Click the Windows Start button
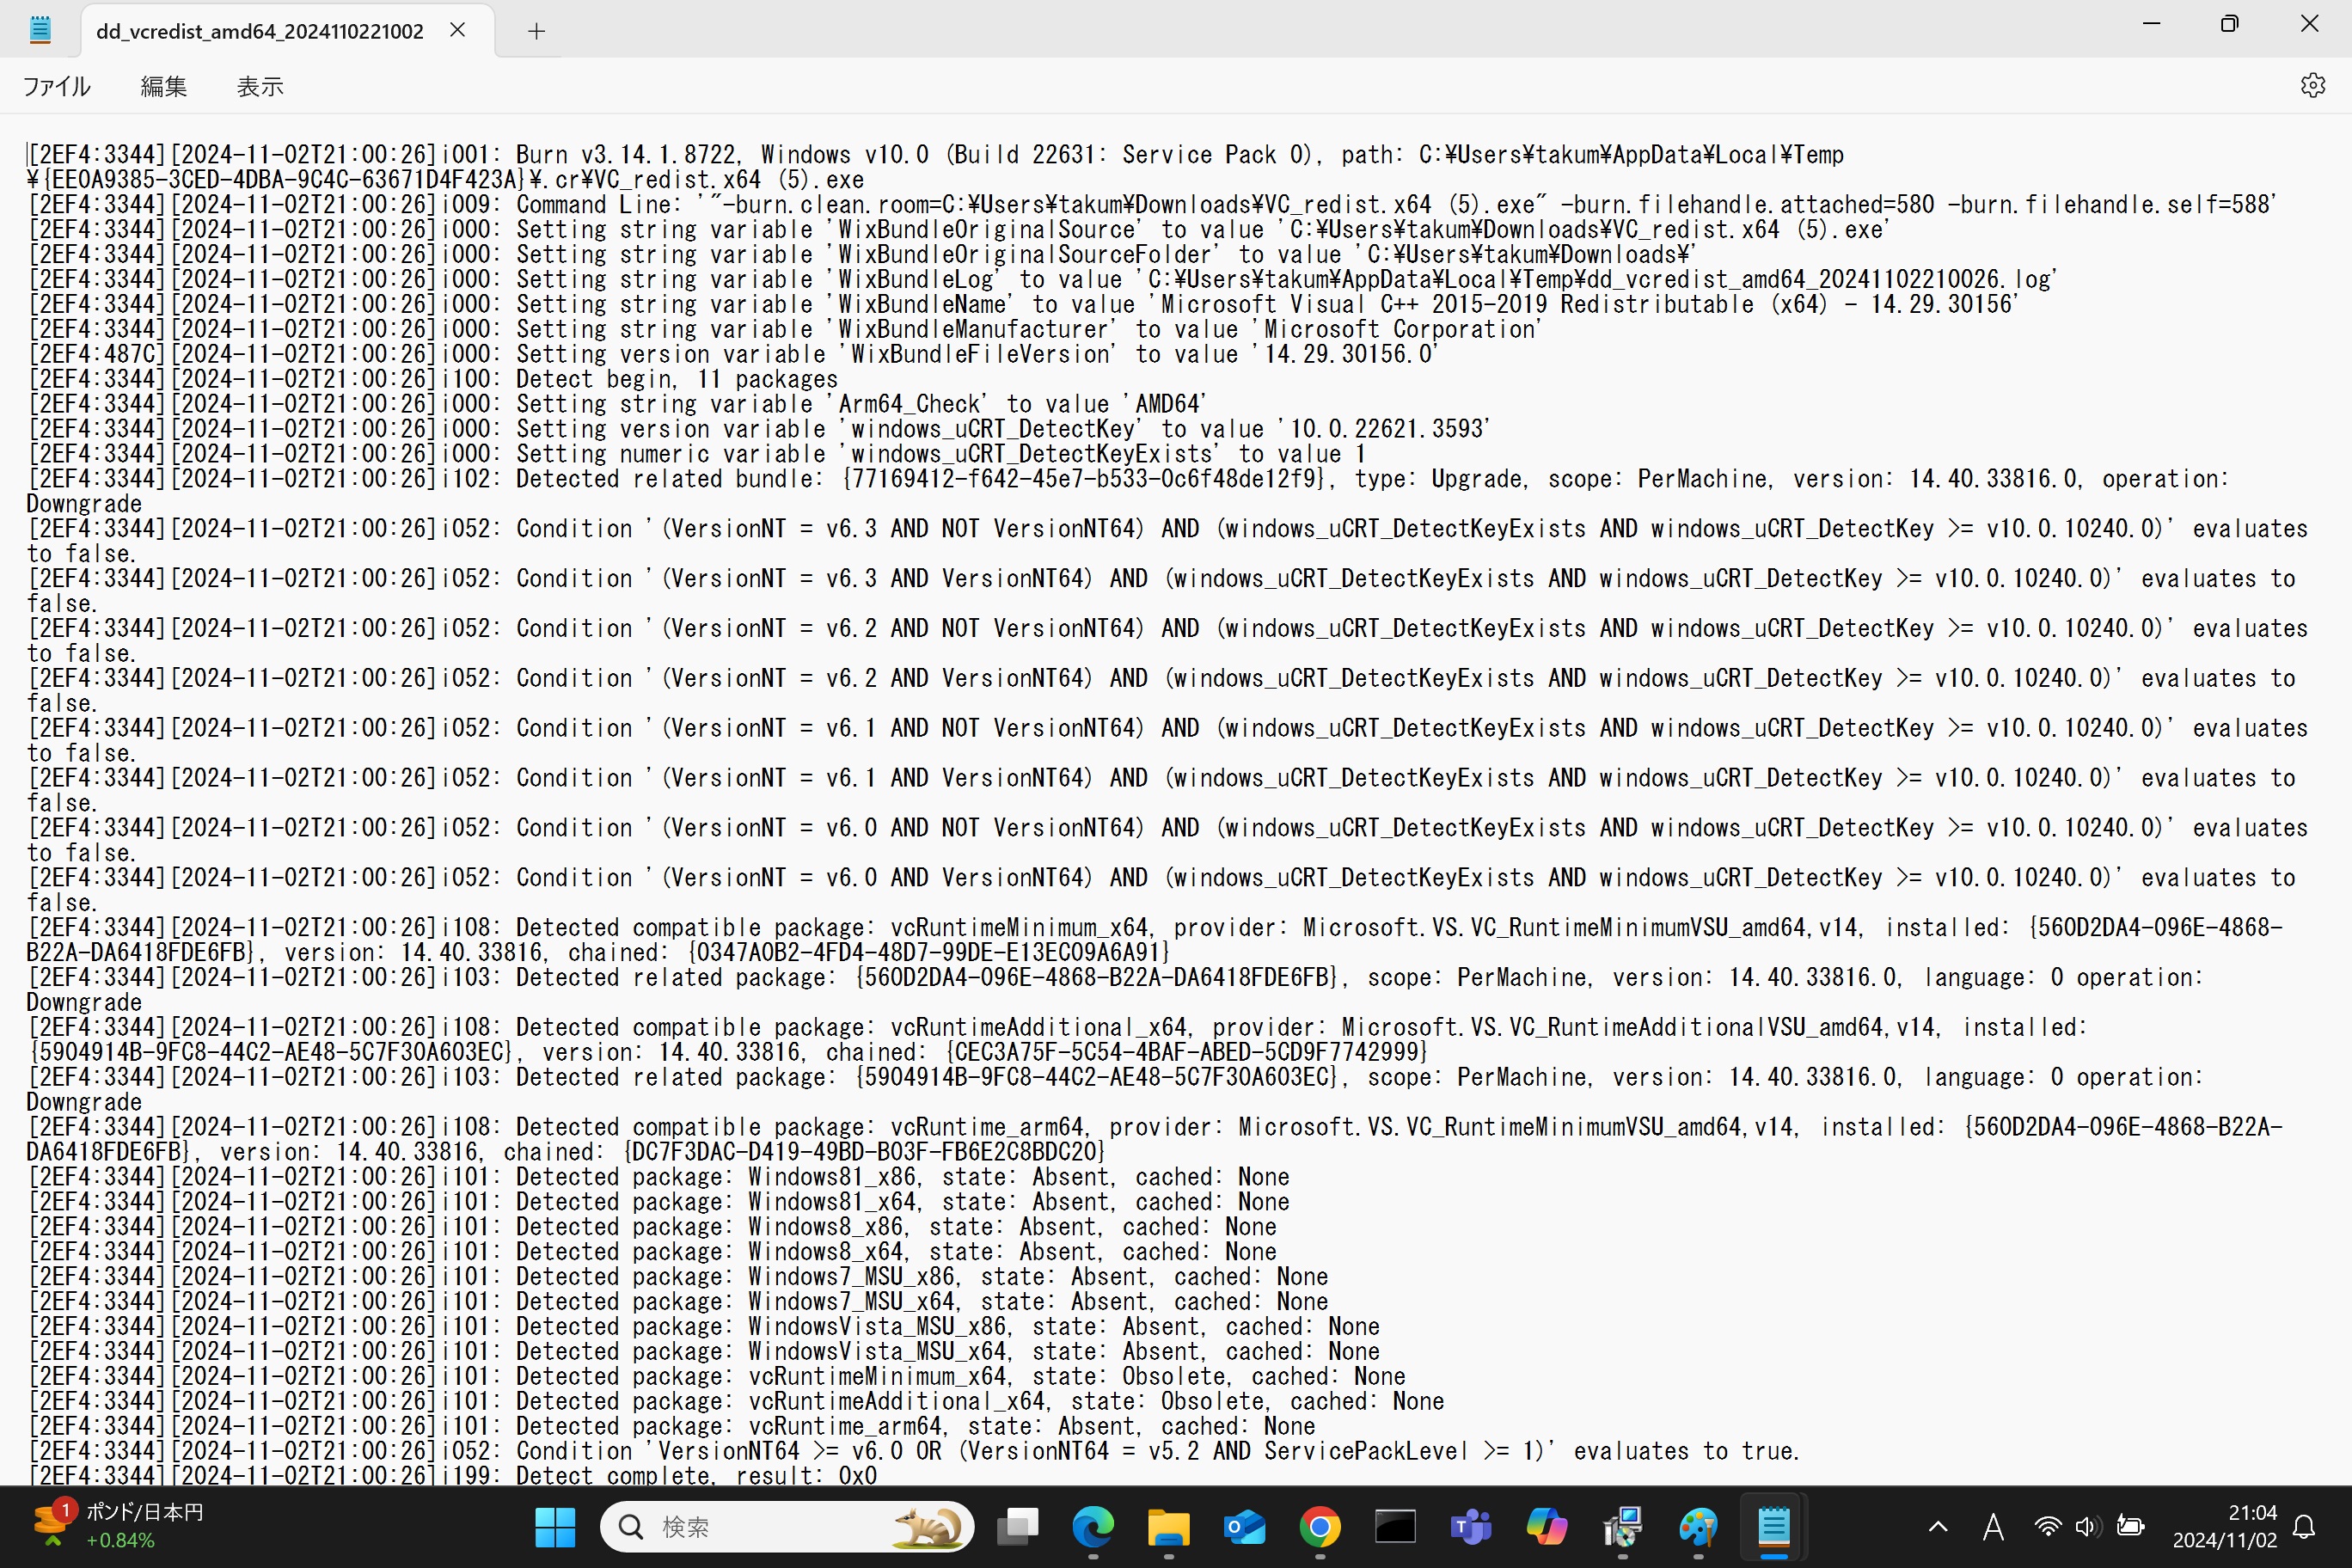 pos(555,1526)
